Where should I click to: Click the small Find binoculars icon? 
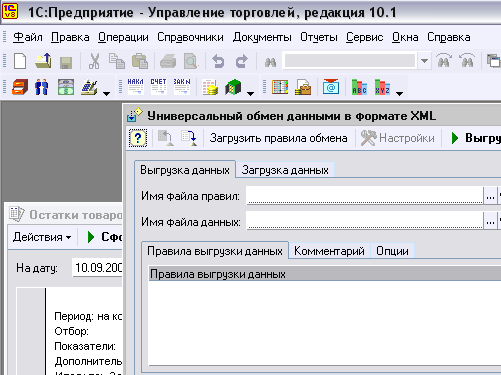point(270,62)
